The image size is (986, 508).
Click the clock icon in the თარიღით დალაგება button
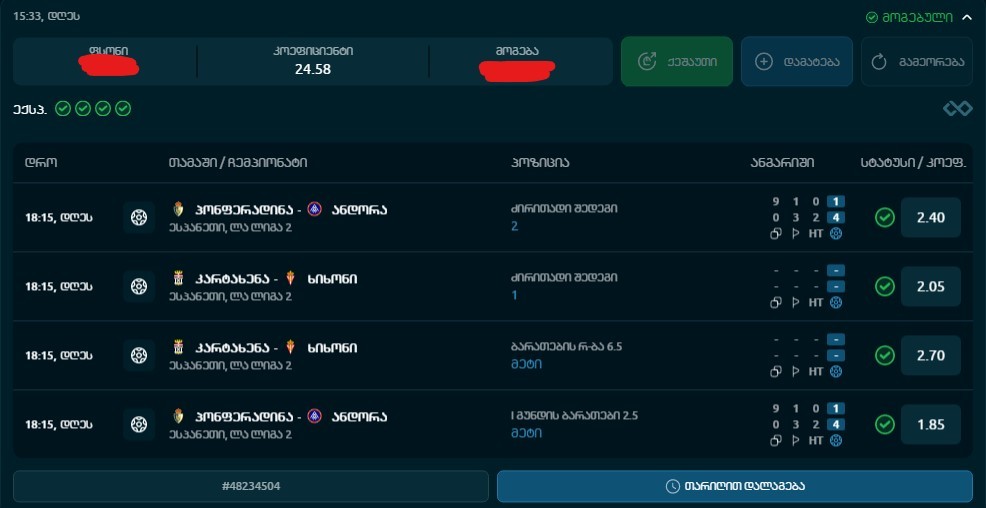point(673,486)
